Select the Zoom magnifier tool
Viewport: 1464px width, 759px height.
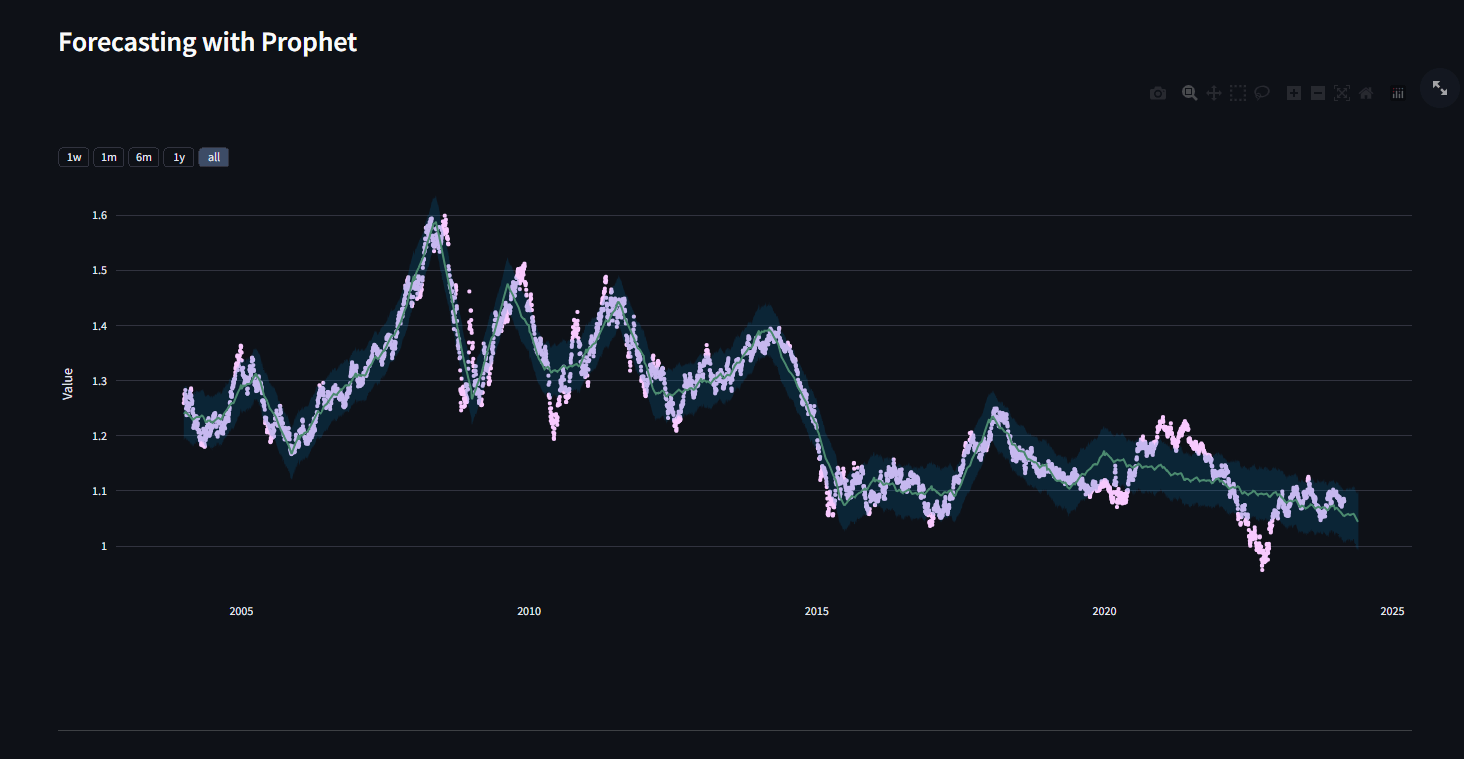(x=1189, y=93)
